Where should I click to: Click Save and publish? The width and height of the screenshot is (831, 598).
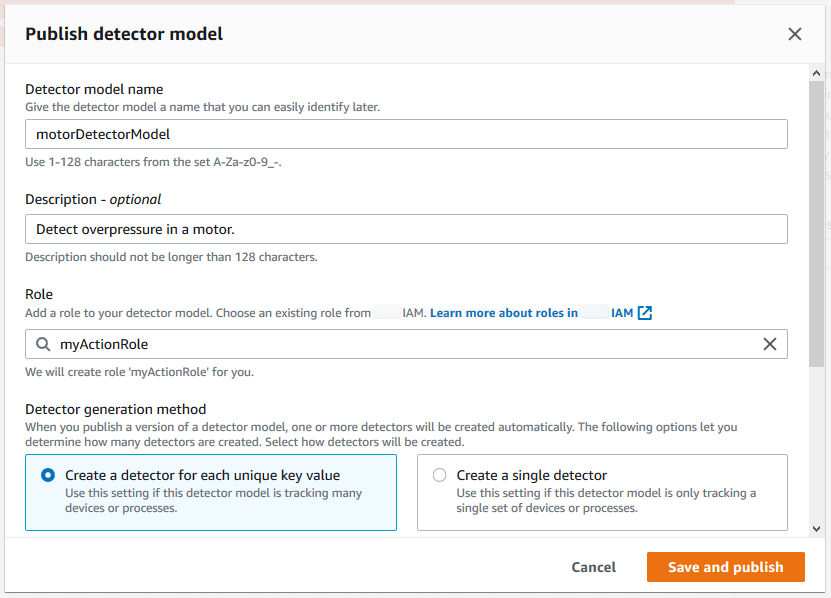click(725, 567)
